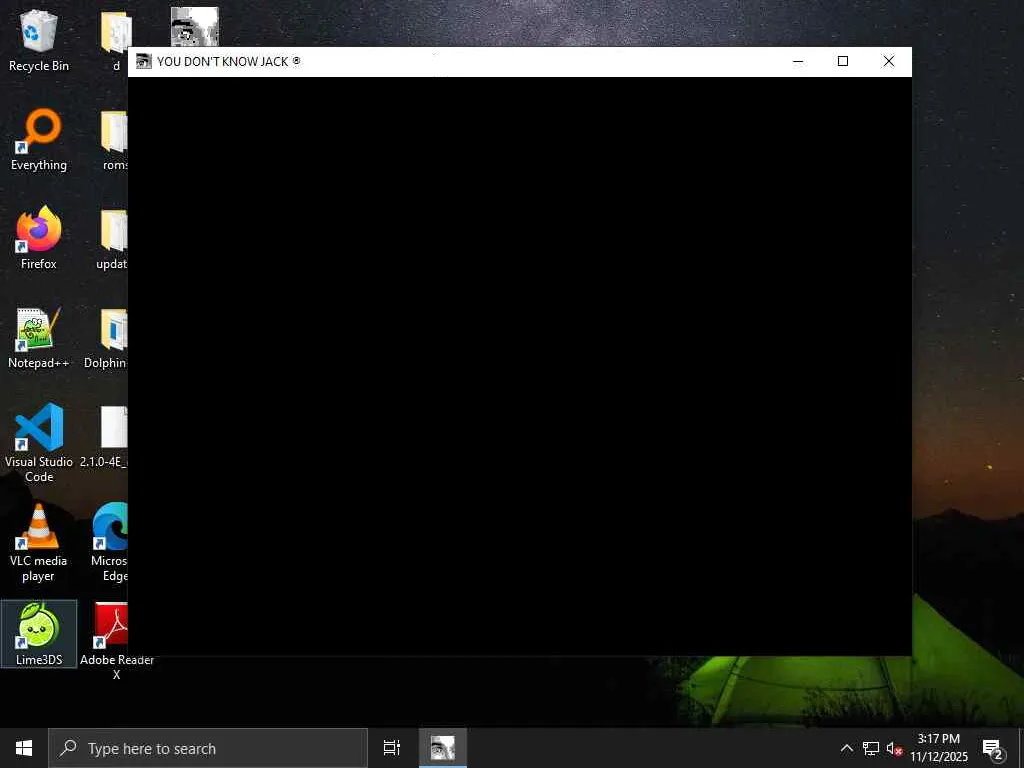1024x768 pixels.
Task: Select the roms folder icon
Action: coord(114,140)
